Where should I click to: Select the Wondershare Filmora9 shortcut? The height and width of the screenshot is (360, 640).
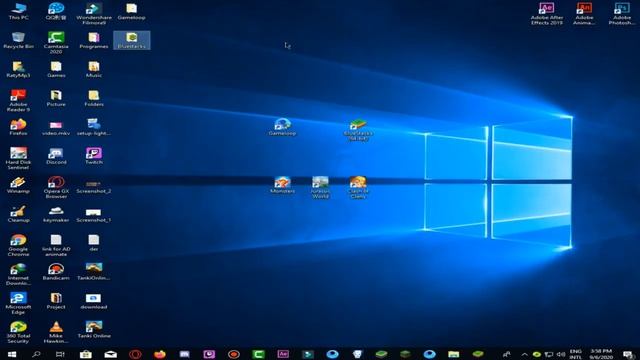94,14
